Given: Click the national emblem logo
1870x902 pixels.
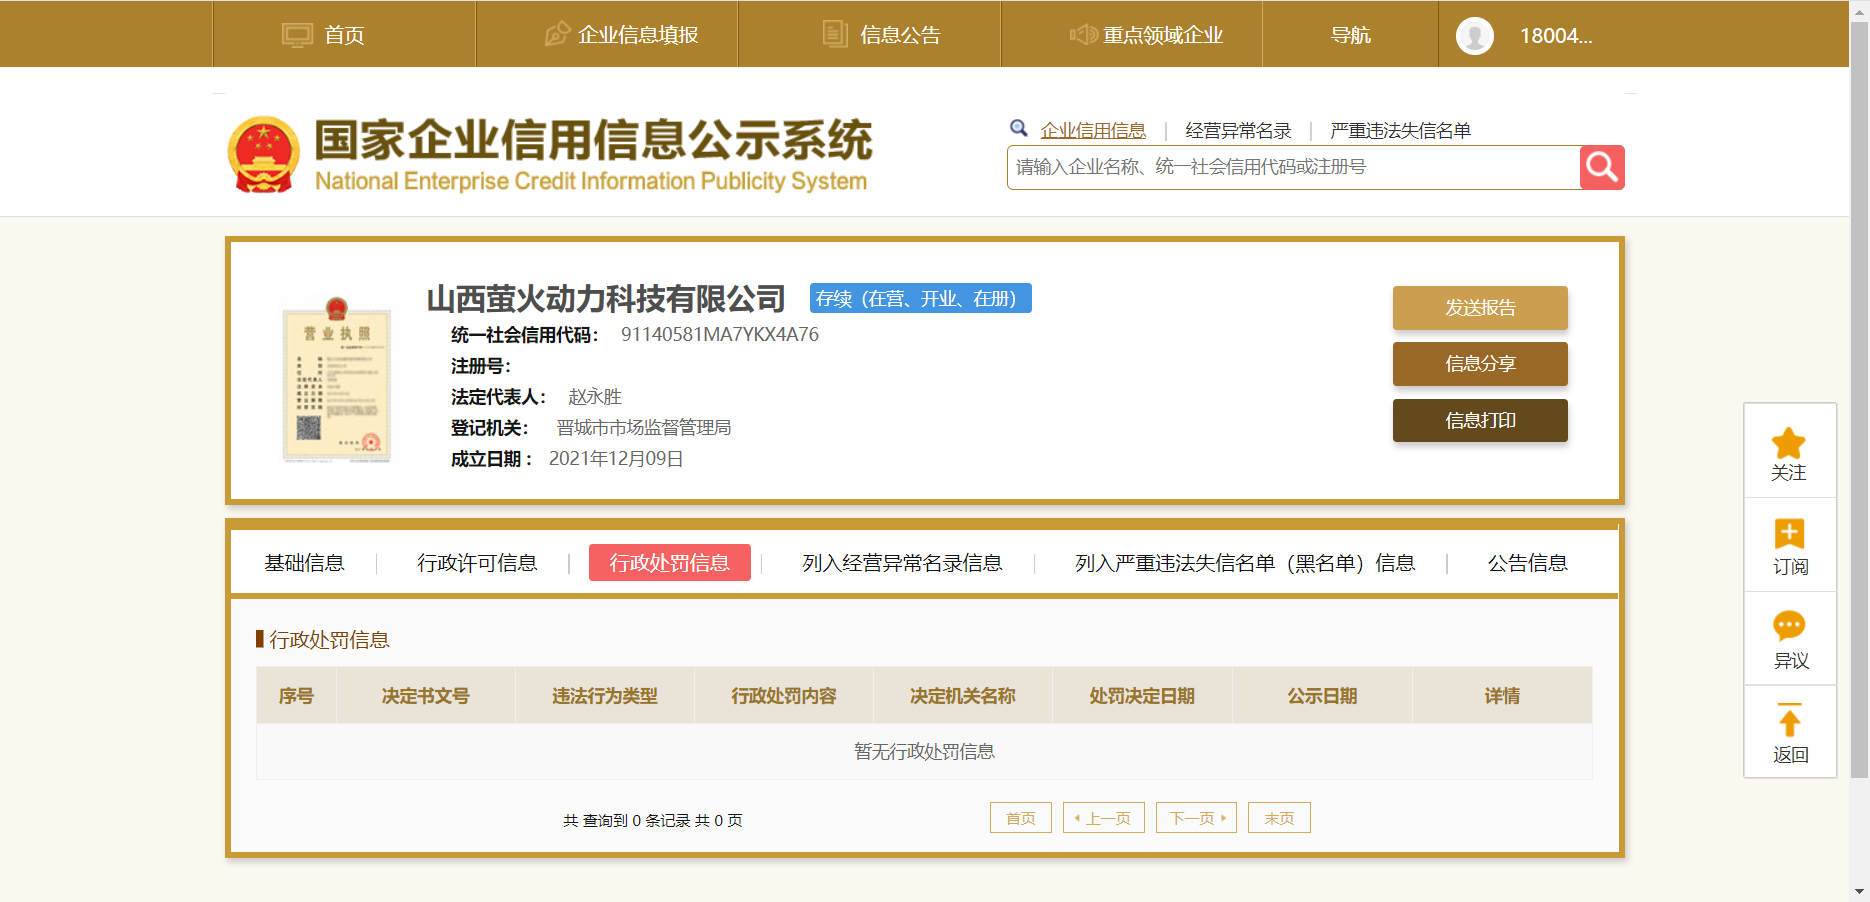Looking at the screenshot, I should (x=264, y=154).
